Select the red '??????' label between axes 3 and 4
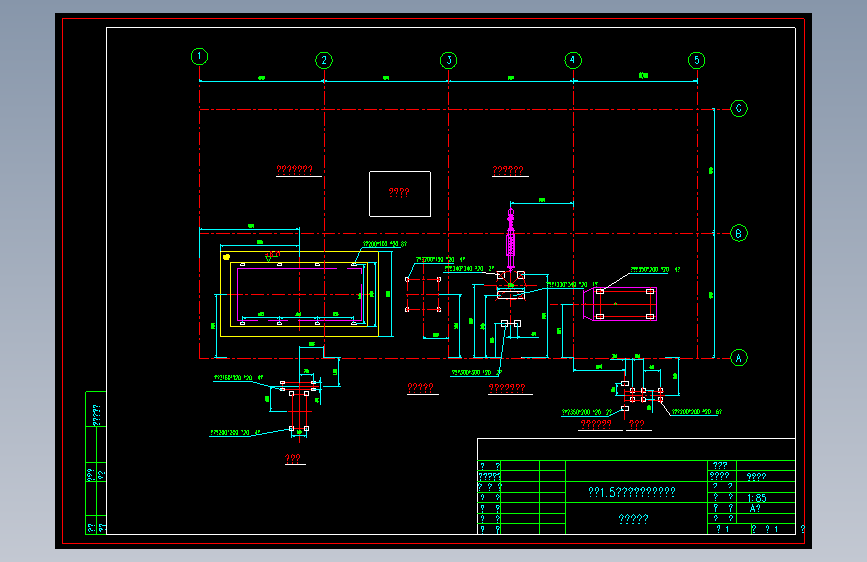Viewport: 867px width, 562px height. tap(508, 170)
